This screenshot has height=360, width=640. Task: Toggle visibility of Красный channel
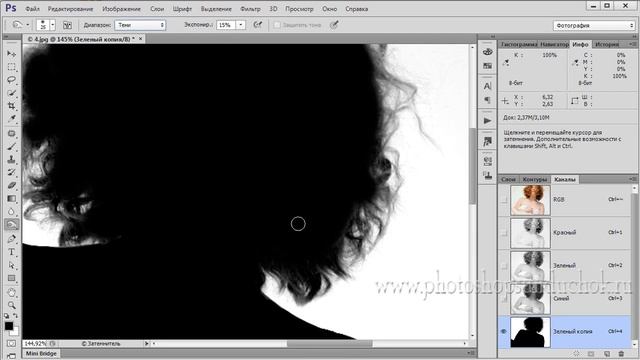point(504,233)
